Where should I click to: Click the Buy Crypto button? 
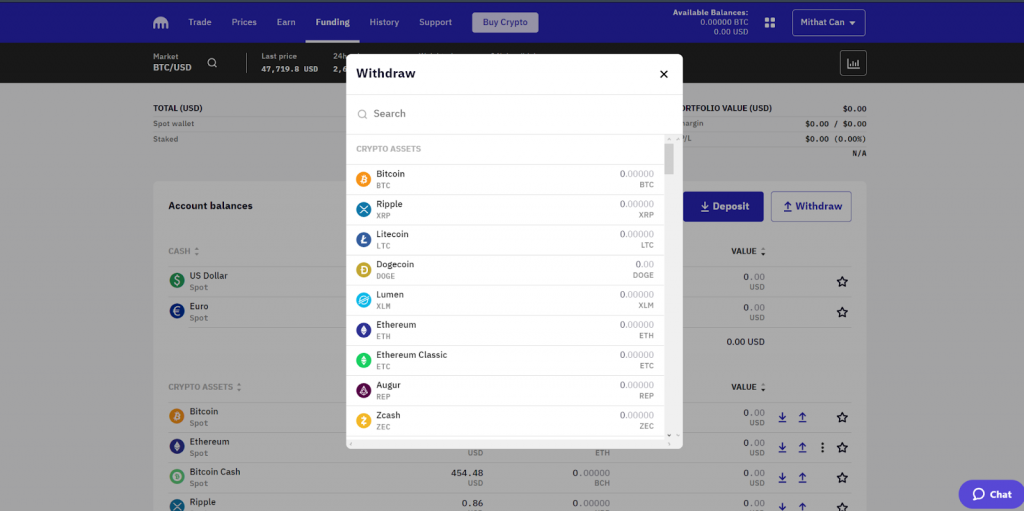pos(505,22)
